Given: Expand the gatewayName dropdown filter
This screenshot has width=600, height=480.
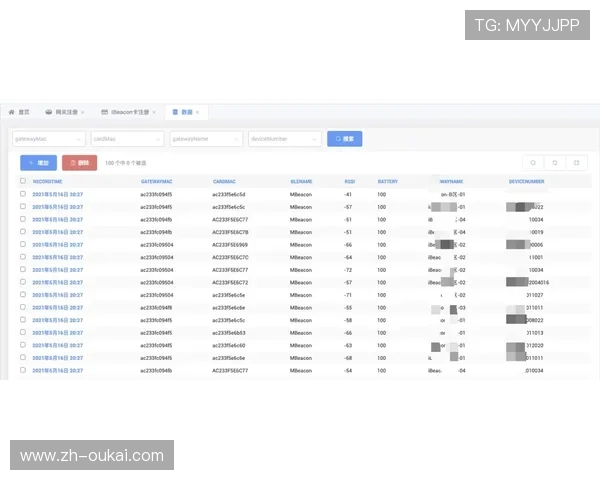Looking at the screenshot, I should click(x=206, y=139).
